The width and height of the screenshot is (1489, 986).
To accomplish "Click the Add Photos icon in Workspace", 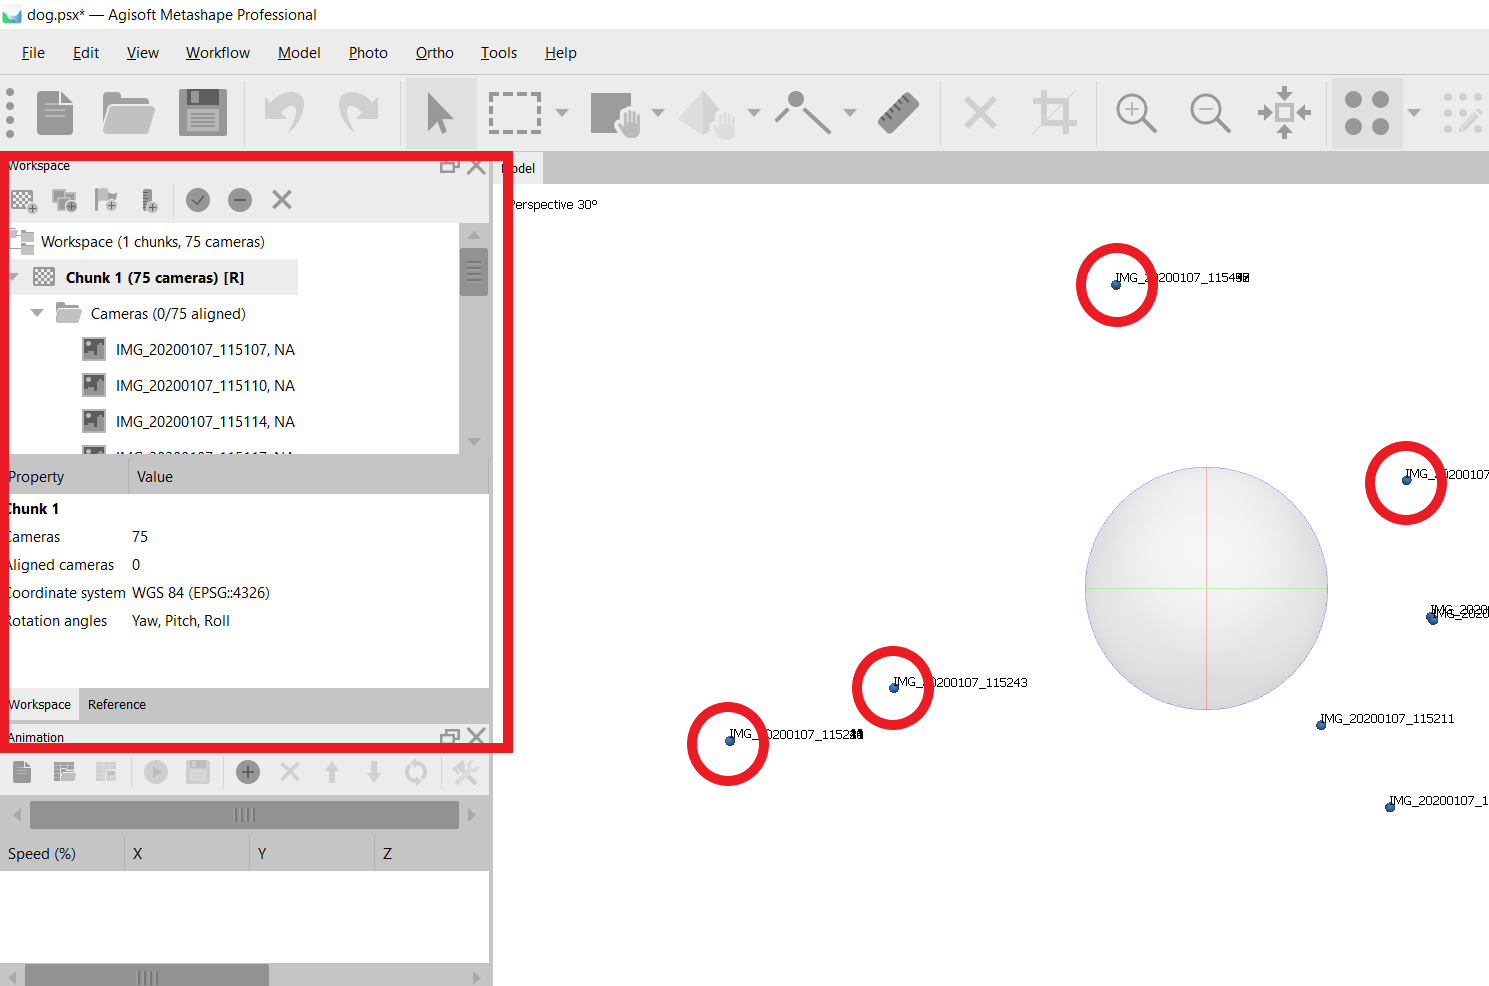I will click(x=65, y=201).
